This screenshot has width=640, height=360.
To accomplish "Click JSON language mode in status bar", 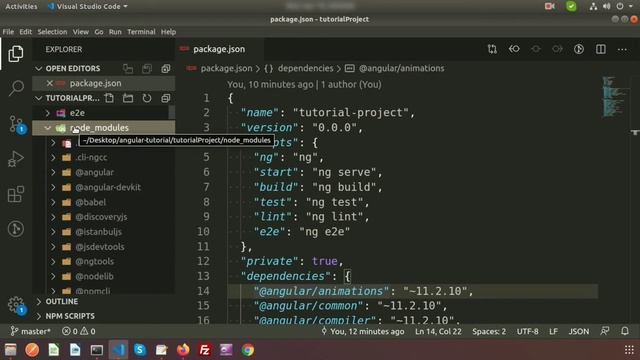I will coord(579,331).
